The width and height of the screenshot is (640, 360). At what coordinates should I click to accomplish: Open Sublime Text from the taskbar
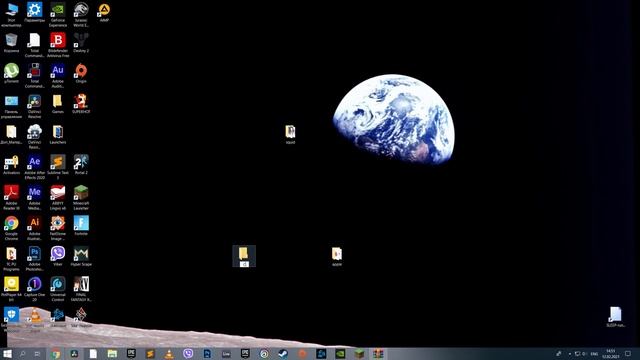coord(150,354)
